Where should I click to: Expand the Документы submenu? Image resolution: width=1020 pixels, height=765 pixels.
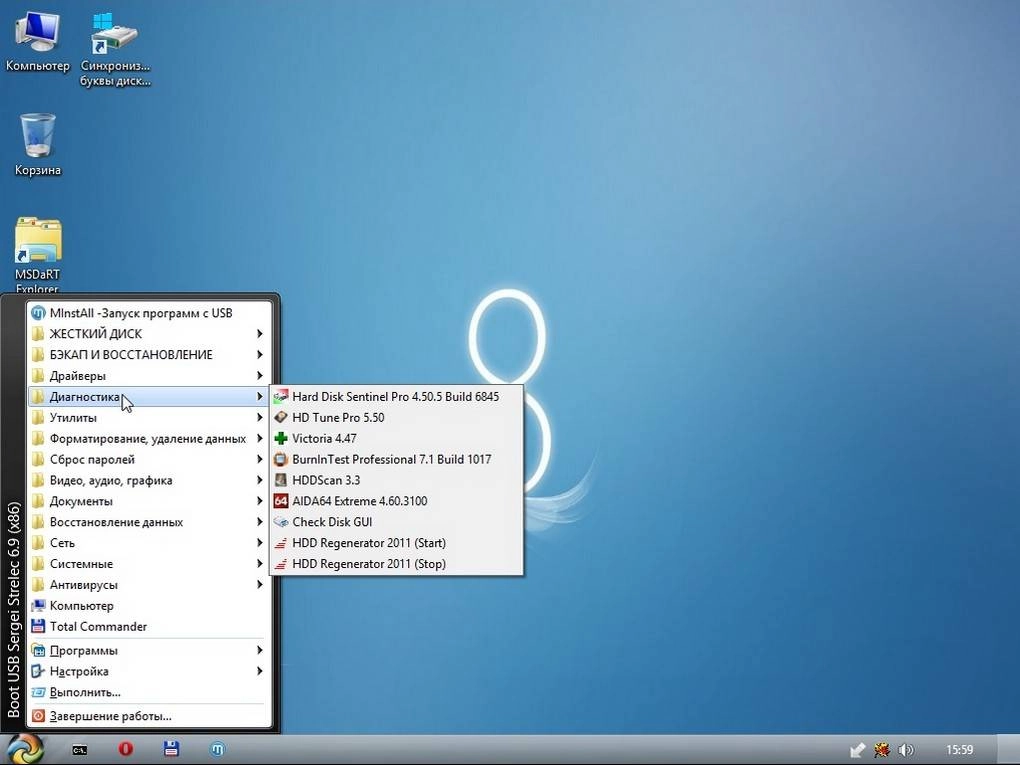tap(149, 501)
